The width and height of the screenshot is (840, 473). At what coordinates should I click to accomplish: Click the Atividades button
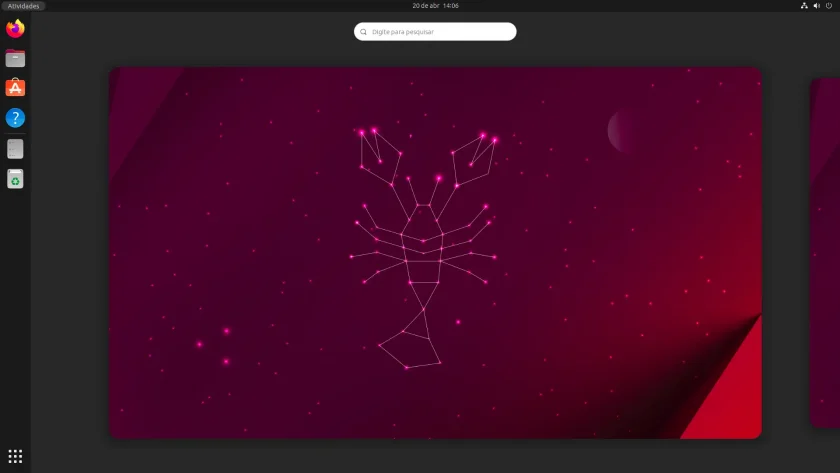coord(23,6)
